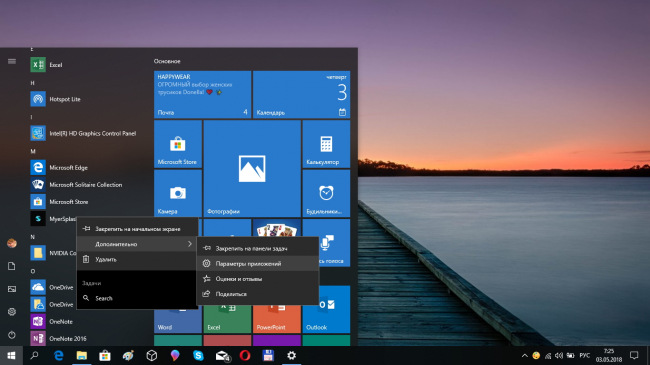650x365 pixels.
Task: Open Pictures from Start sidebar
Action: (x=12, y=289)
